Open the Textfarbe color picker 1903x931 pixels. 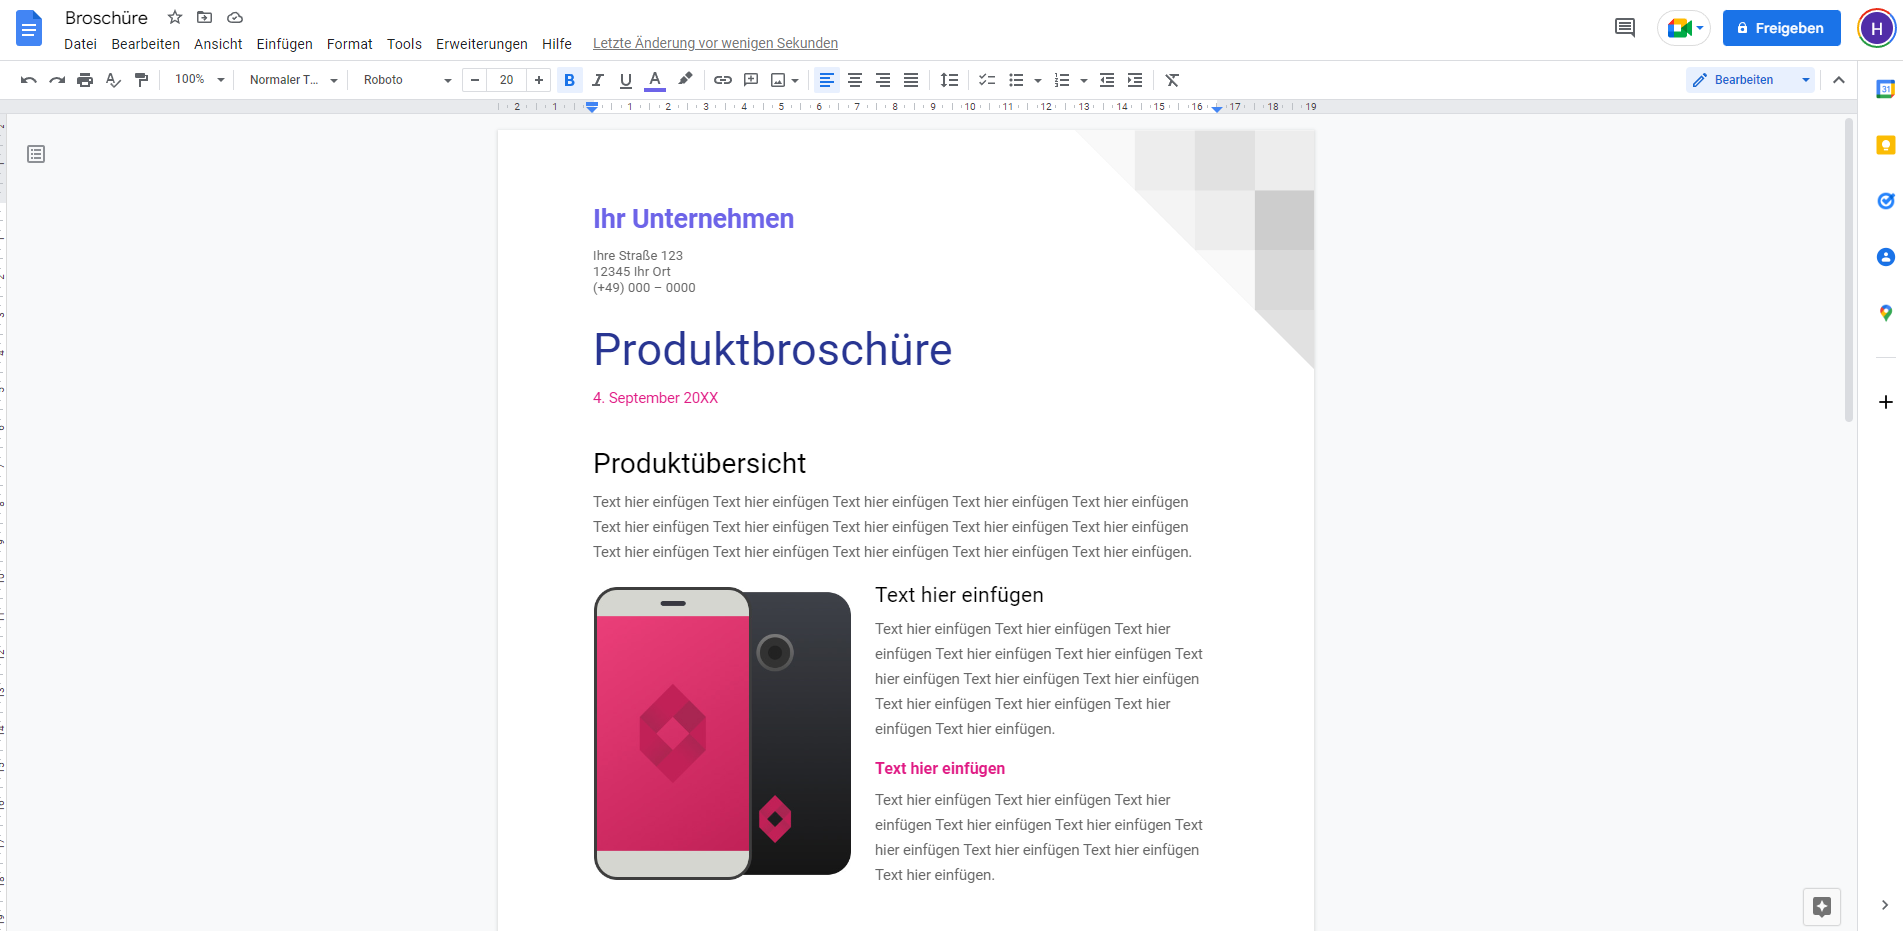tap(654, 80)
